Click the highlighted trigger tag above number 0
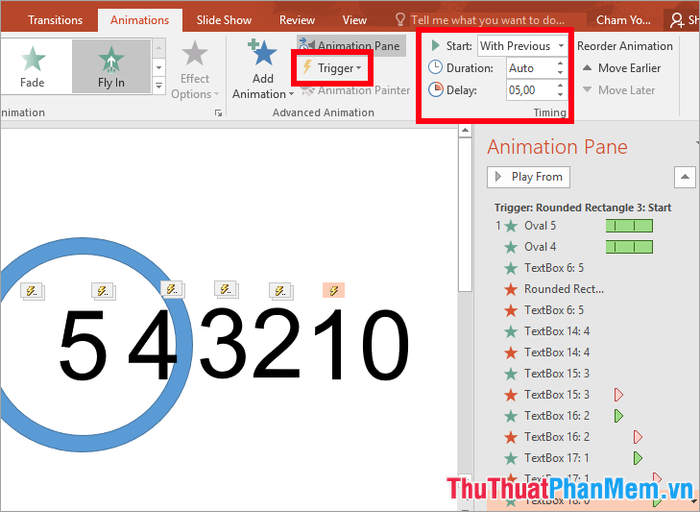This screenshot has width=700, height=512. pos(334,291)
